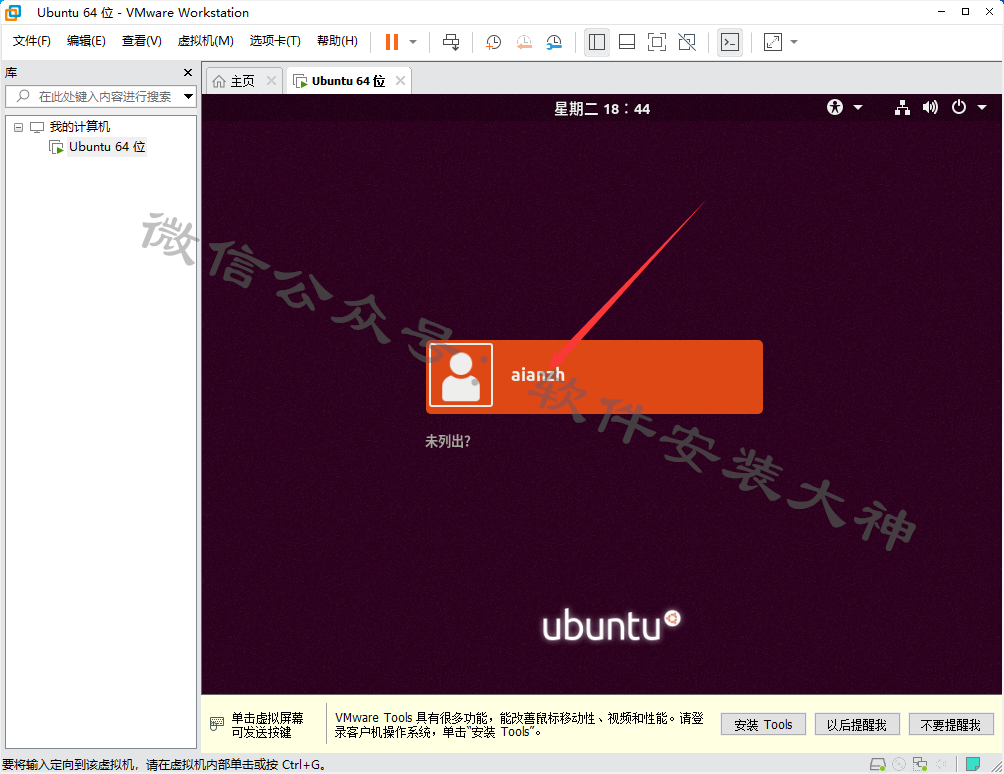
Task: Click the Ubuntu power icon
Action: pyautogui.click(x=959, y=107)
